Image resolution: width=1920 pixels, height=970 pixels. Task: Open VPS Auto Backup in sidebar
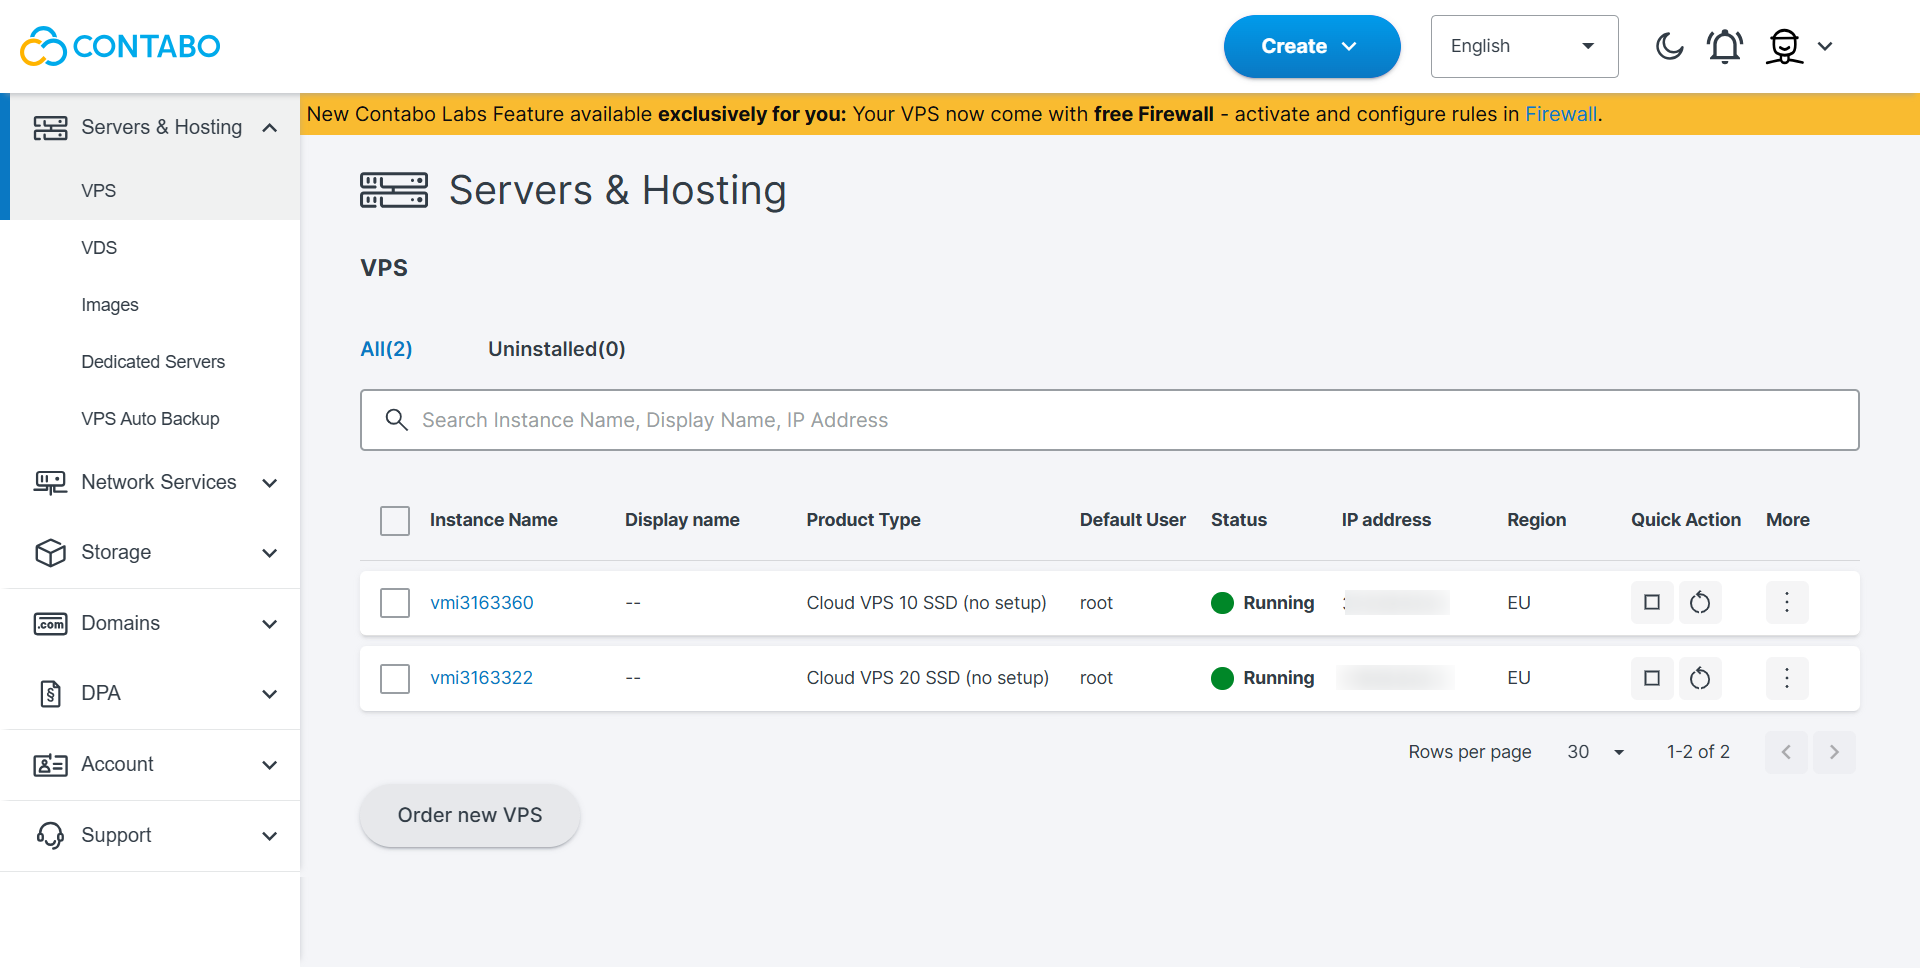coord(150,419)
